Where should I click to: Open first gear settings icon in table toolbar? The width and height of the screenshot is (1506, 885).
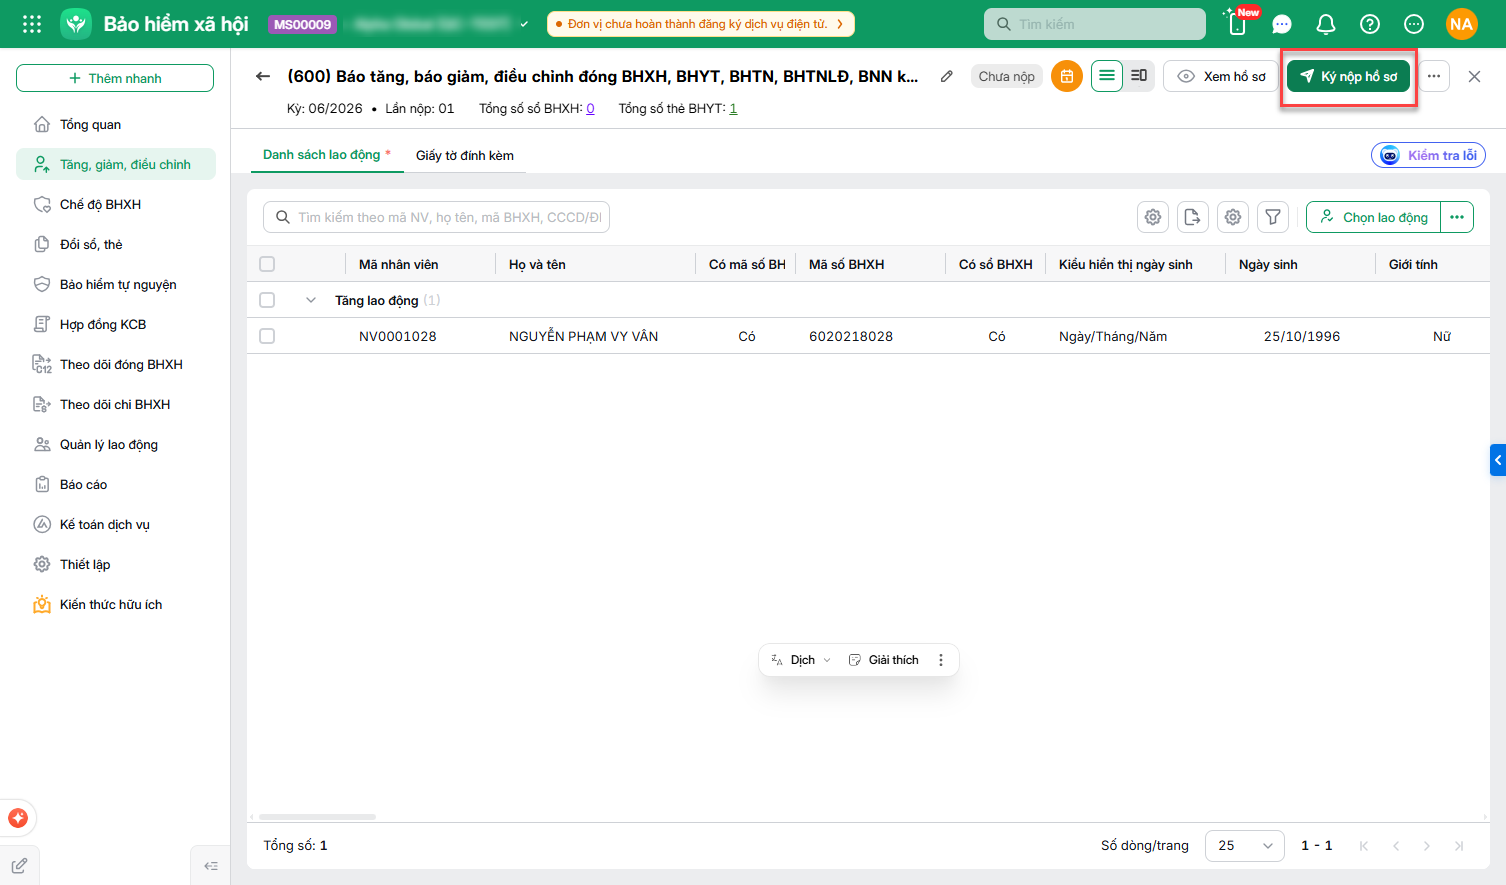pyautogui.click(x=1153, y=217)
